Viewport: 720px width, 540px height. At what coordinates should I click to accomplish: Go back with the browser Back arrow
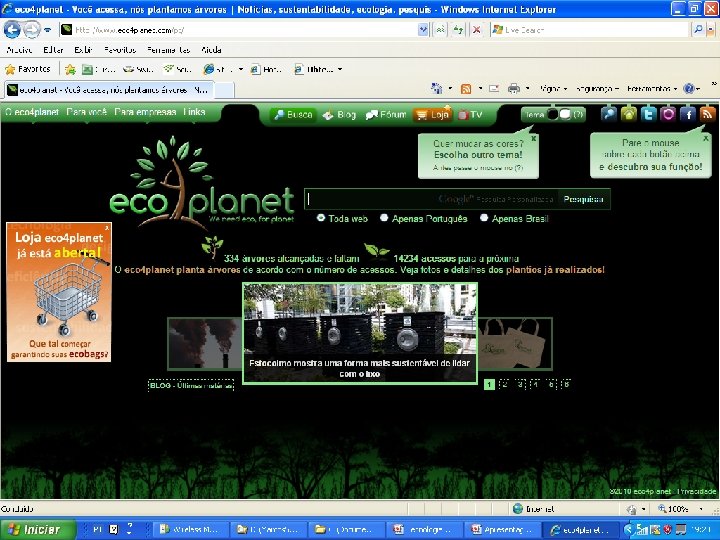pyautogui.click(x=12, y=30)
